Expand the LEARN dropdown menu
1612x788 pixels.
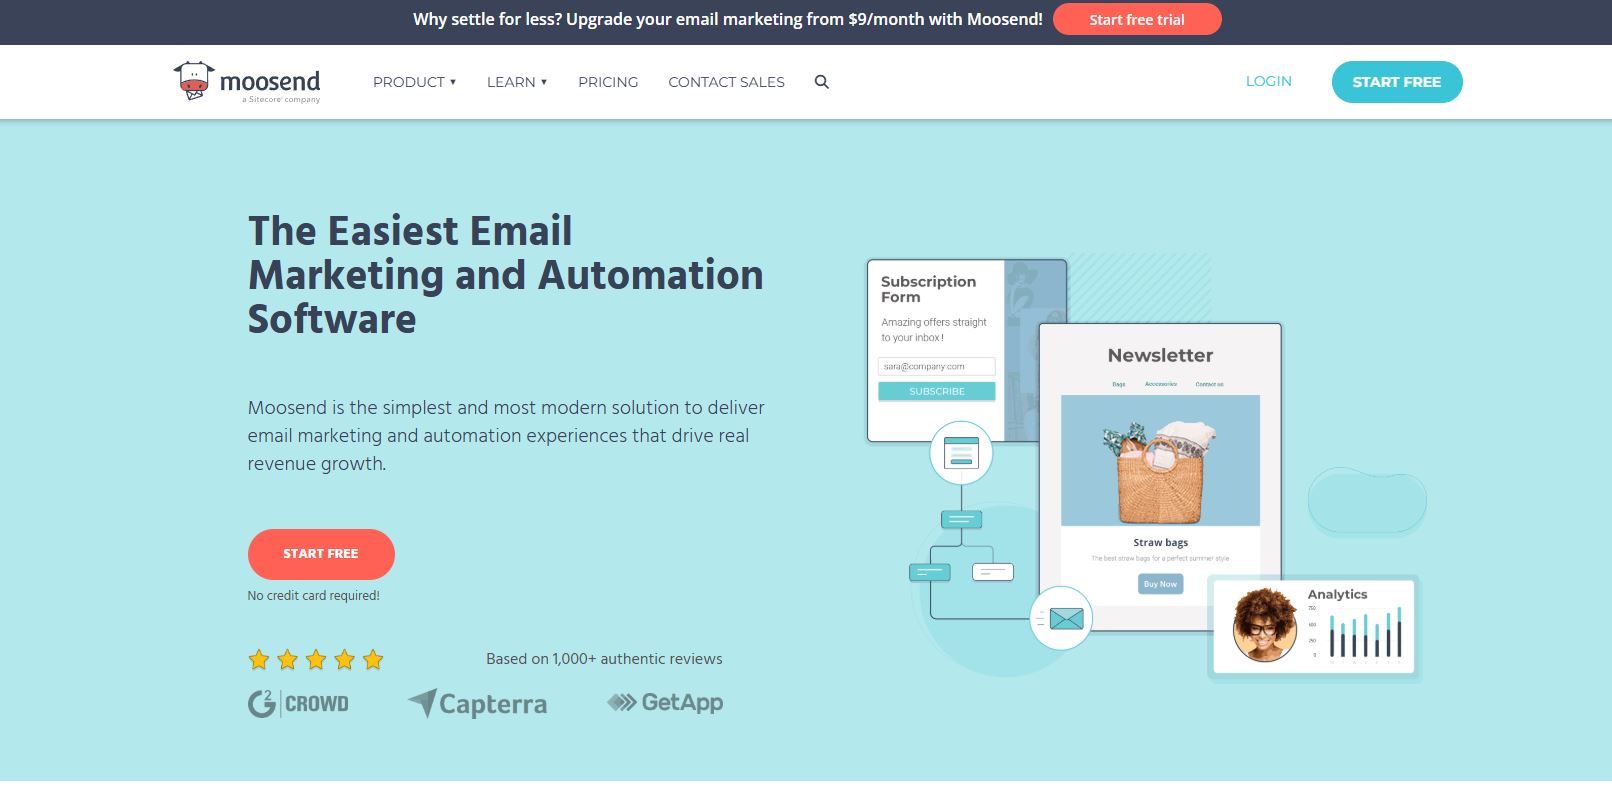(x=517, y=82)
